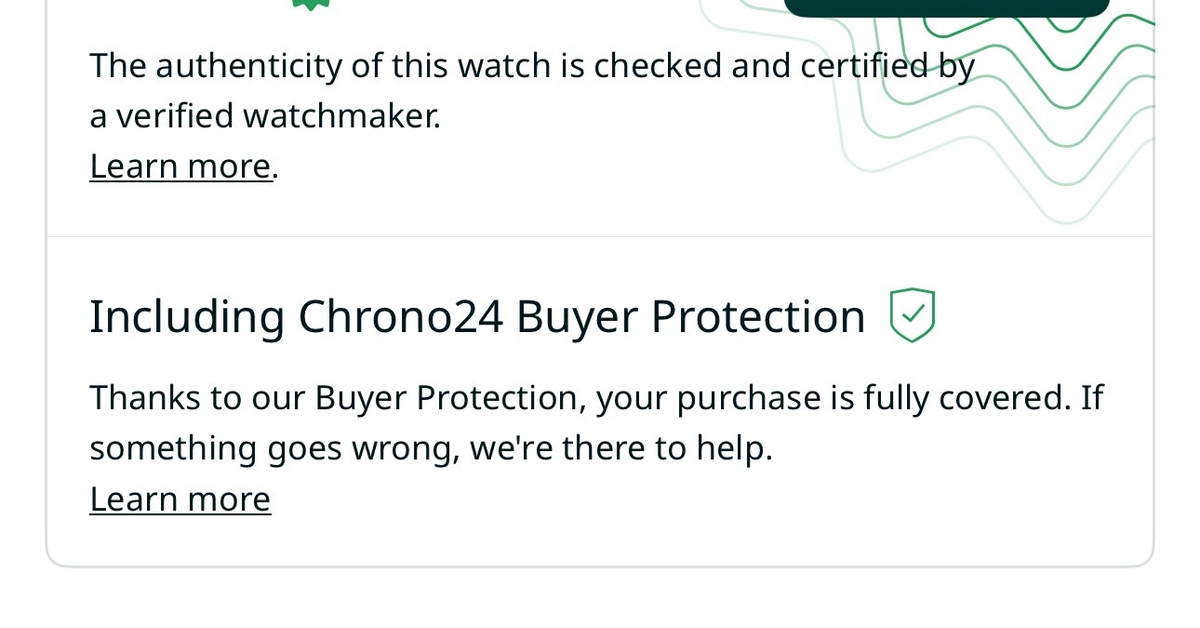Select the Buyer Protection description text
The height and width of the screenshot is (628, 1200).
click(597, 422)
